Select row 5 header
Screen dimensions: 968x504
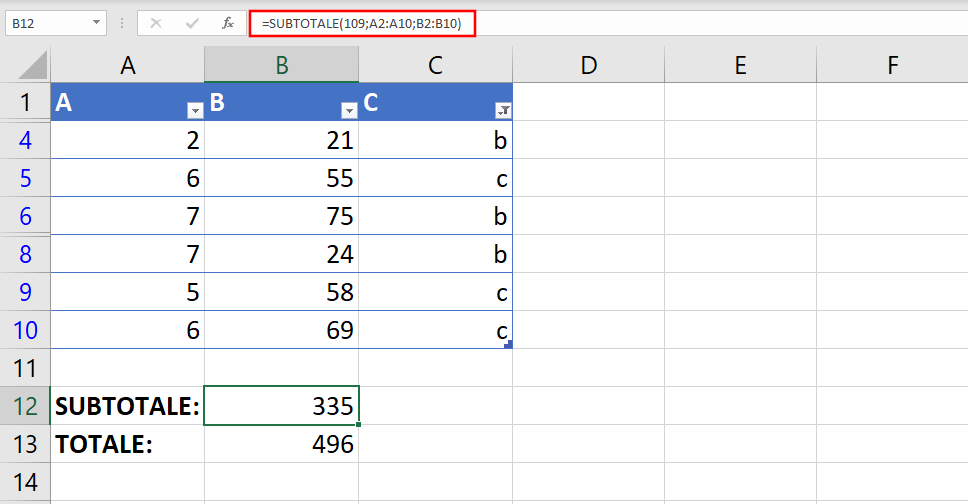[25, 178]
